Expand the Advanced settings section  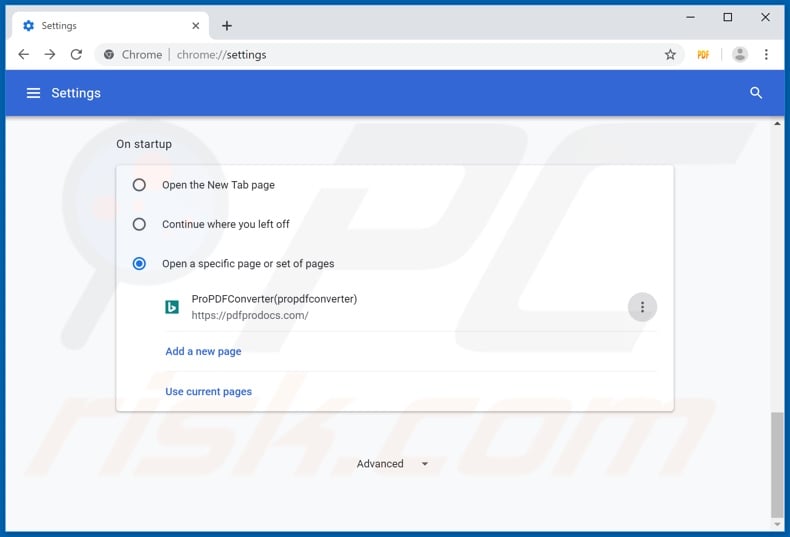coord(392,463)
